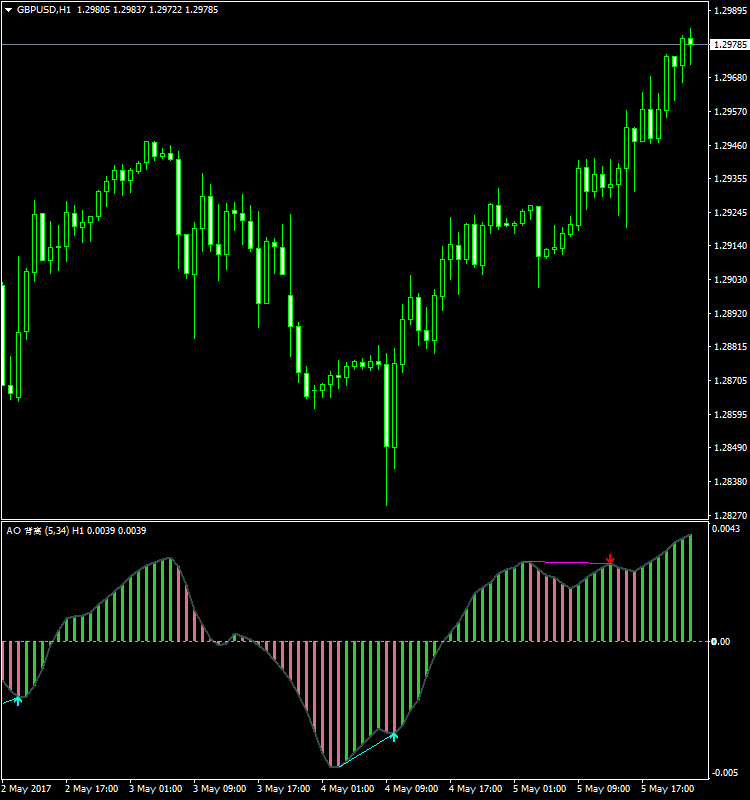Select the magenta divergence line in AO panel
The height and width of the screenshot is (800, 750).
click(568, 563)
